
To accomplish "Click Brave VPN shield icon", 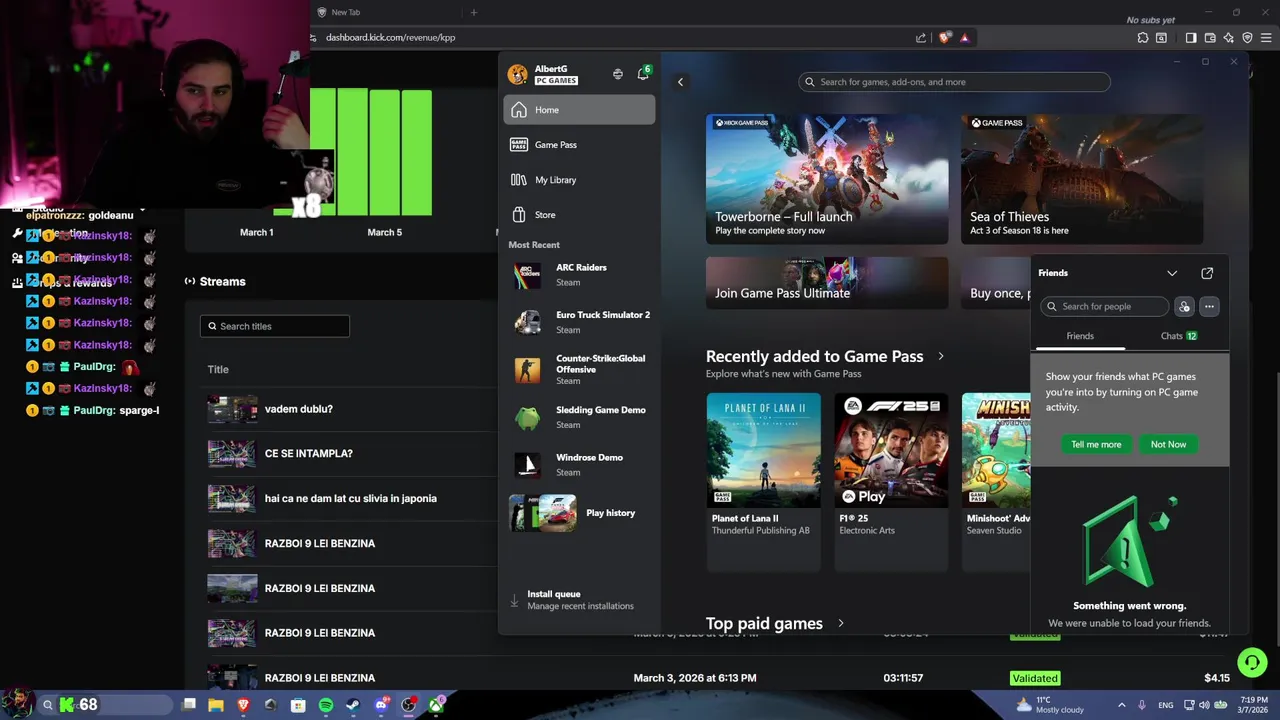I will 1247,38.
